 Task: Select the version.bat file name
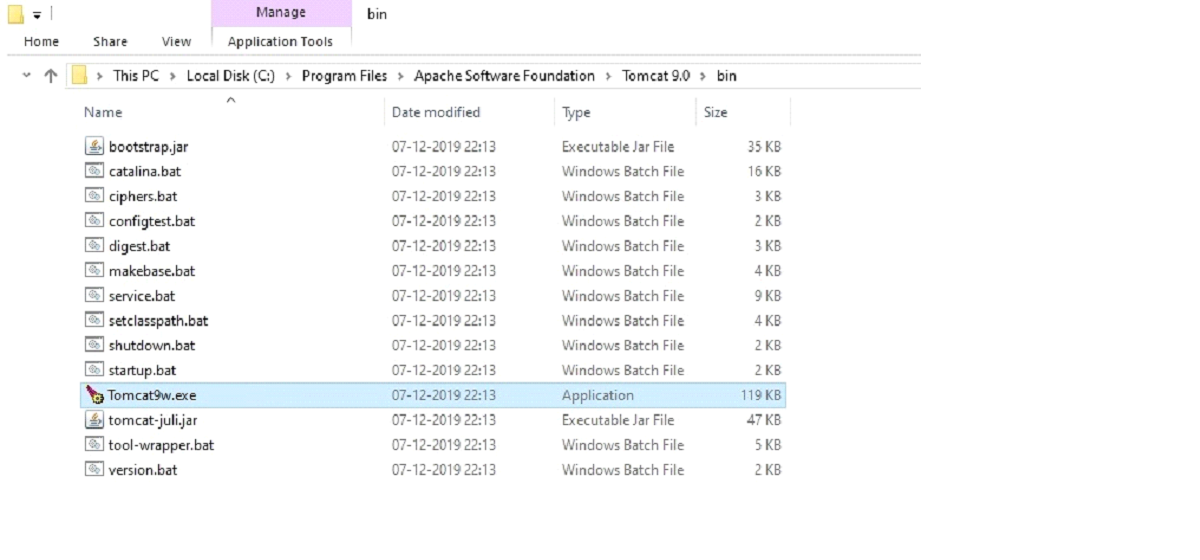click(143, 470)
